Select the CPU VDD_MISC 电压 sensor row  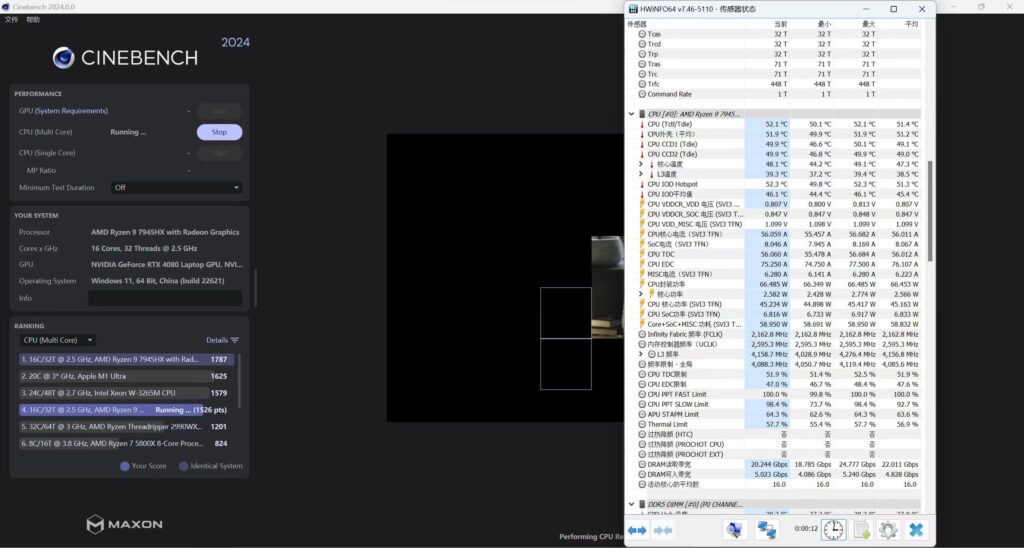point(774,224)
